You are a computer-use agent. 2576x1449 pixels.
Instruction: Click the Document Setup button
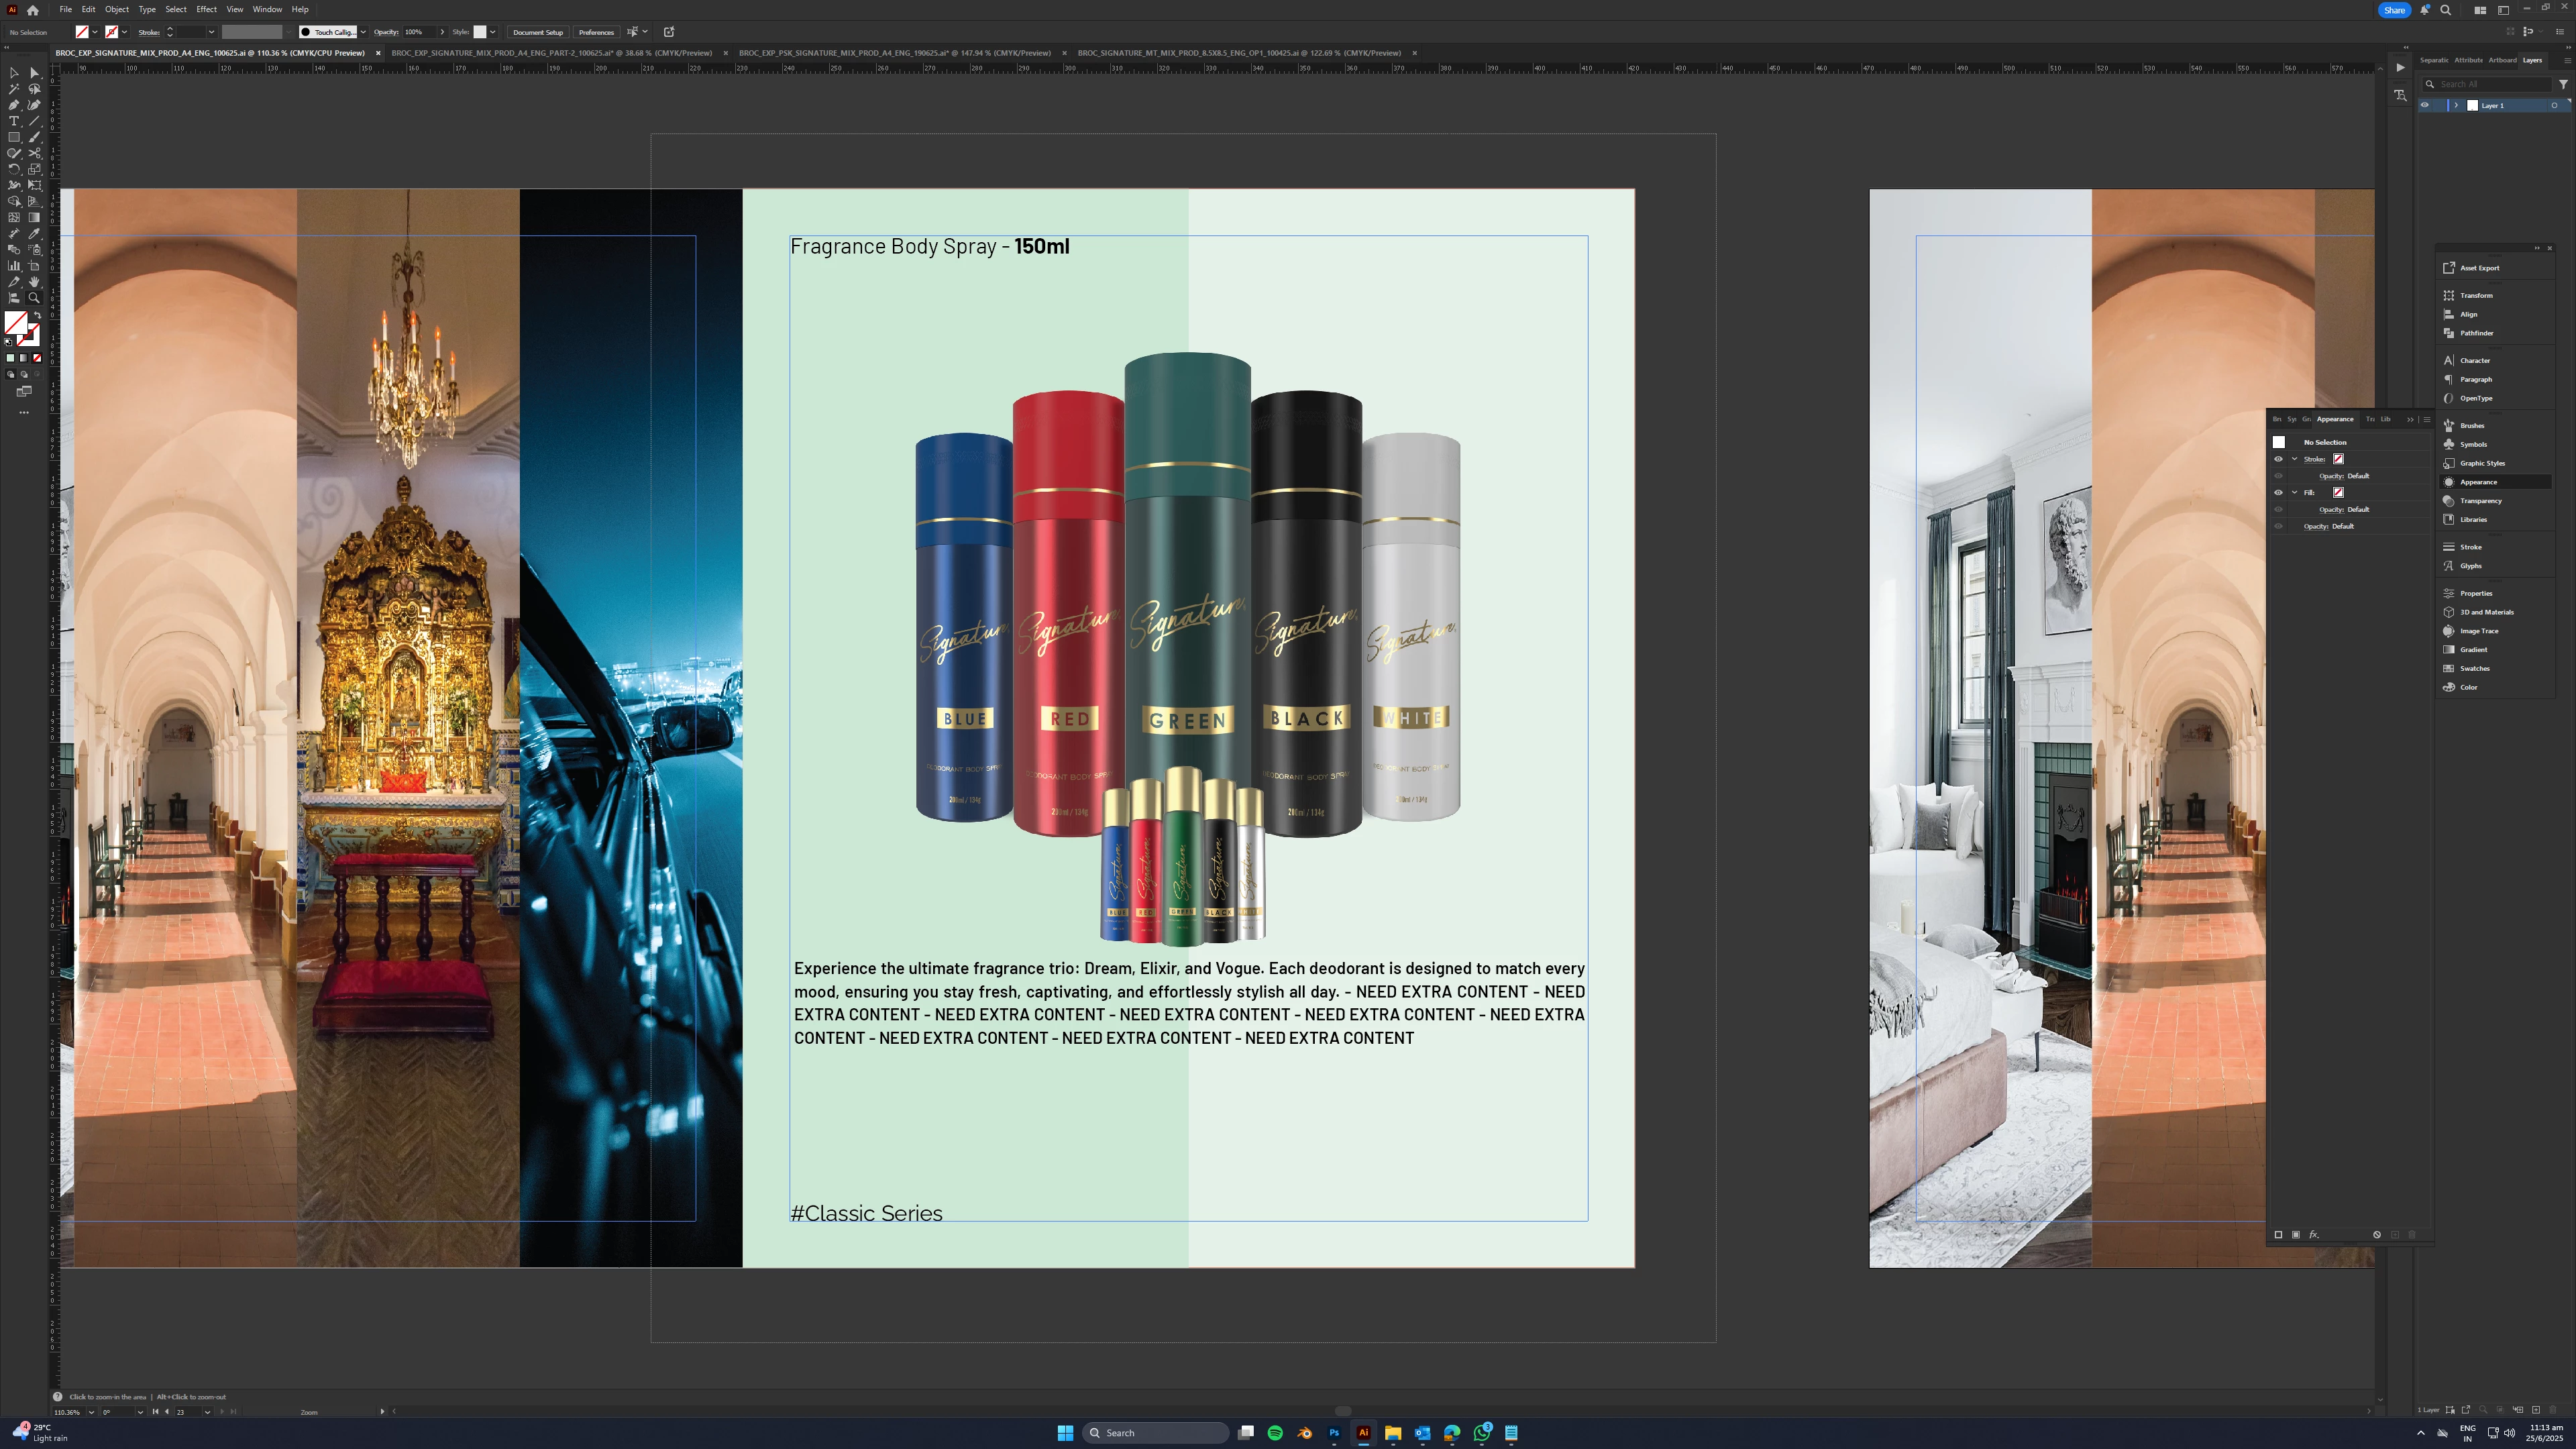tap(538, 32)
